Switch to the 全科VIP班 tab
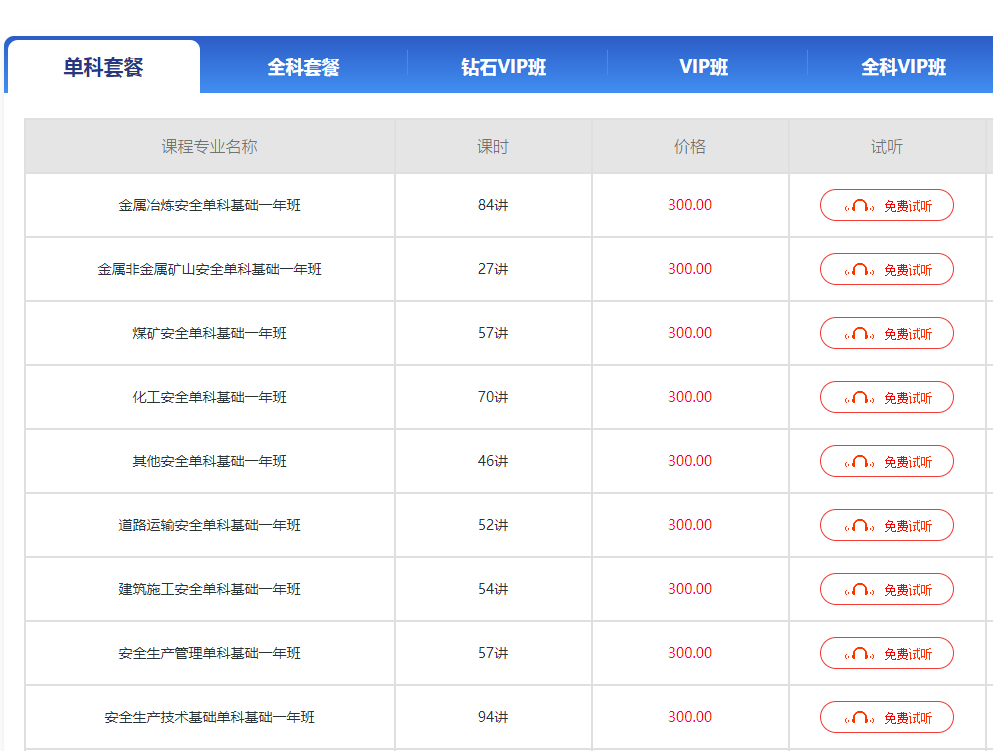Screen dimensions: 993x751 (x=903, y=67)
